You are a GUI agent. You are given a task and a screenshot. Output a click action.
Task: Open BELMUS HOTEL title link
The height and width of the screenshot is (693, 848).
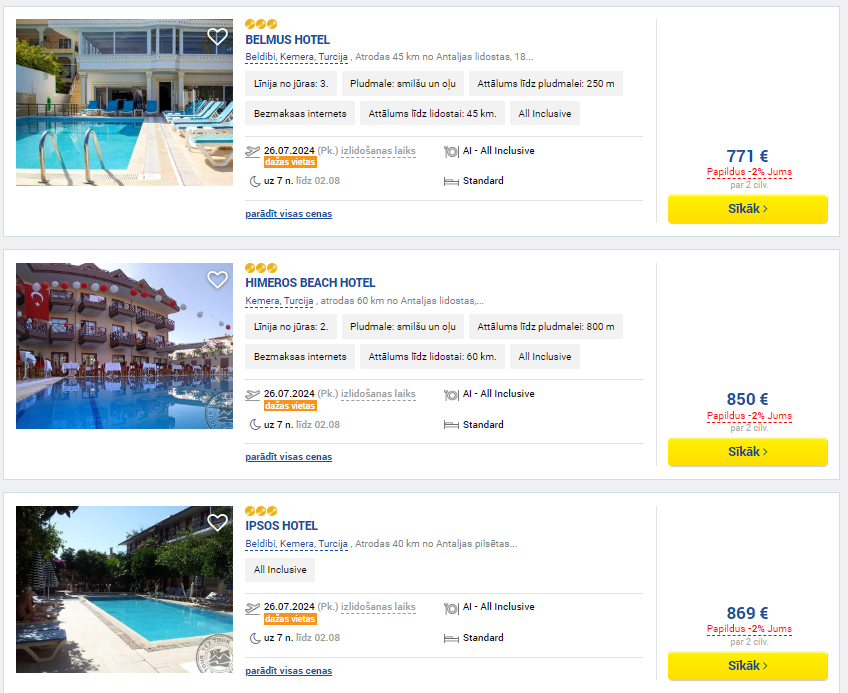coord(287,39)
